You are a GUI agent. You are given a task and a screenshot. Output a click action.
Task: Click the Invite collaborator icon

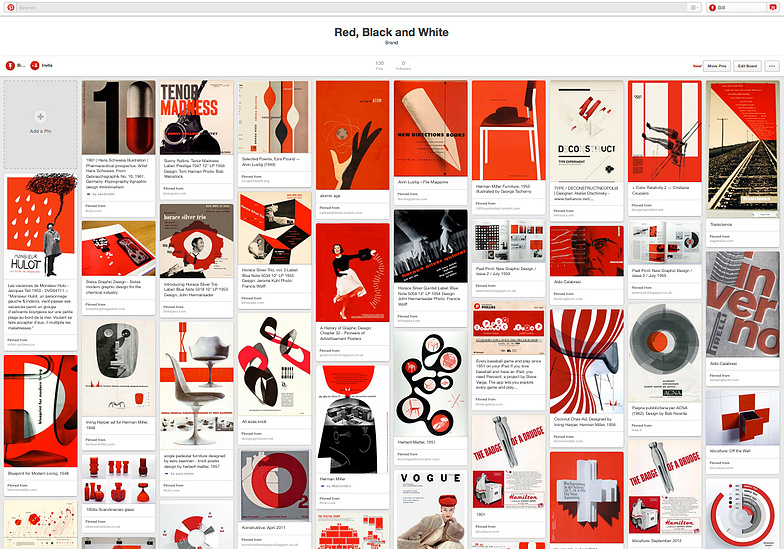pyautogui.click(x=35, y=66)
